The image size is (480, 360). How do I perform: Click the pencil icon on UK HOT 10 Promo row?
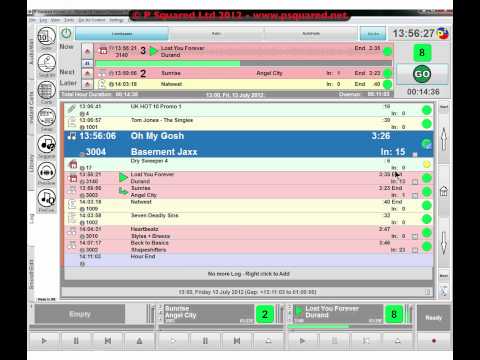(x=72, y=109)
